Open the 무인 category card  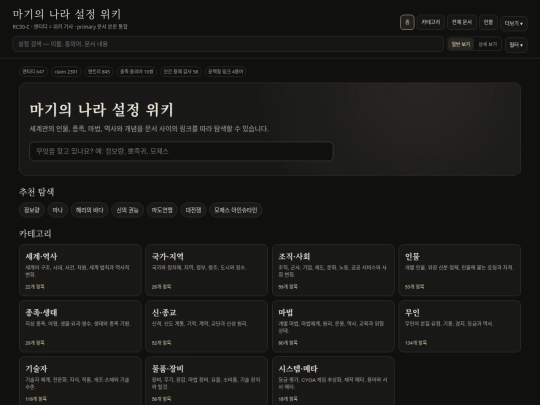pyautogui.click(x=459, y=326)
